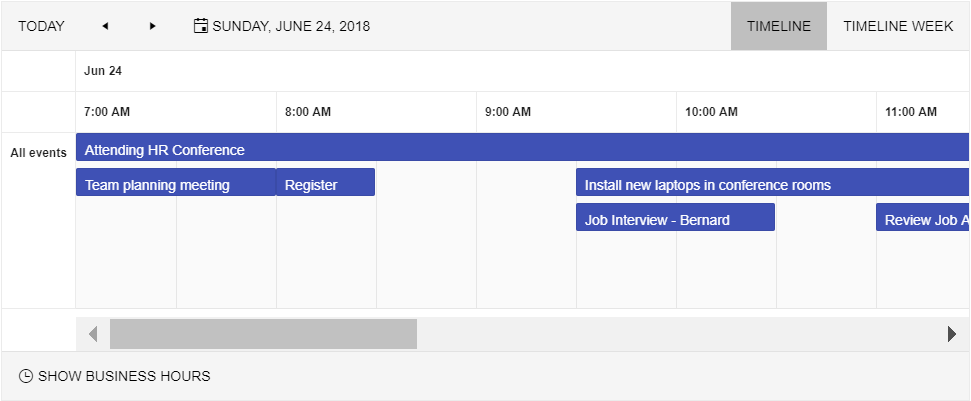Select the Team planning meeting event
This screenshot has width=971, height=401.
(176, 184)
